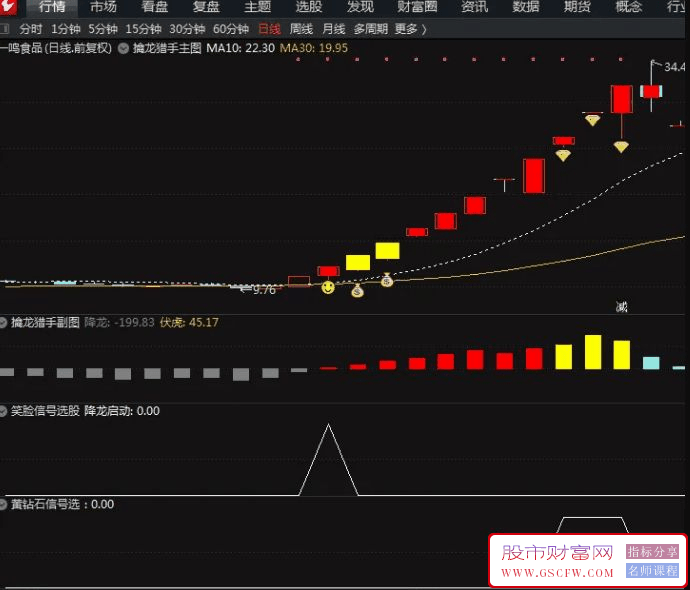Open the 资讯 tab
Viewport: 690px width, 590px height.
coord(474,7)
